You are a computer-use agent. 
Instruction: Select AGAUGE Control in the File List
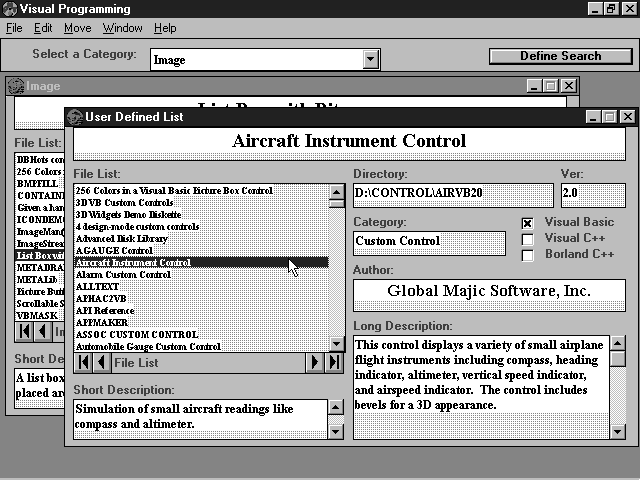coord(114,251)
